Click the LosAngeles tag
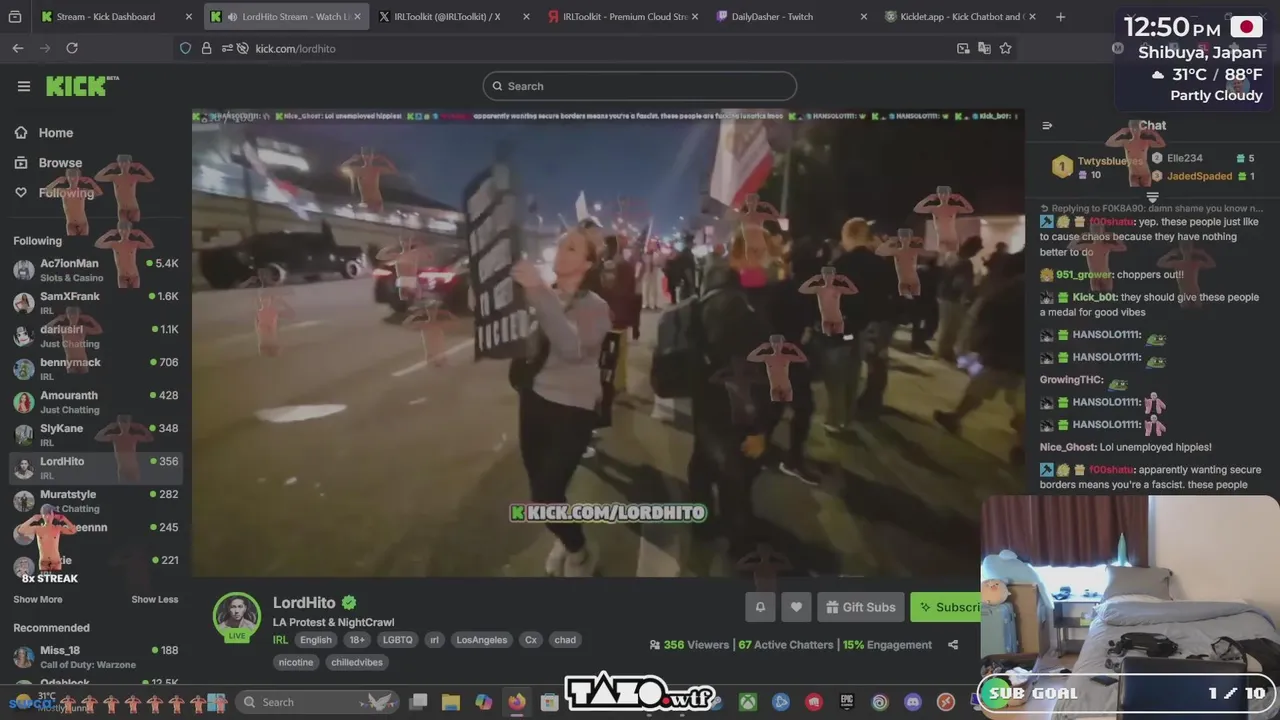This screenshot has width=1280, height=720. (x=482, y=640)
